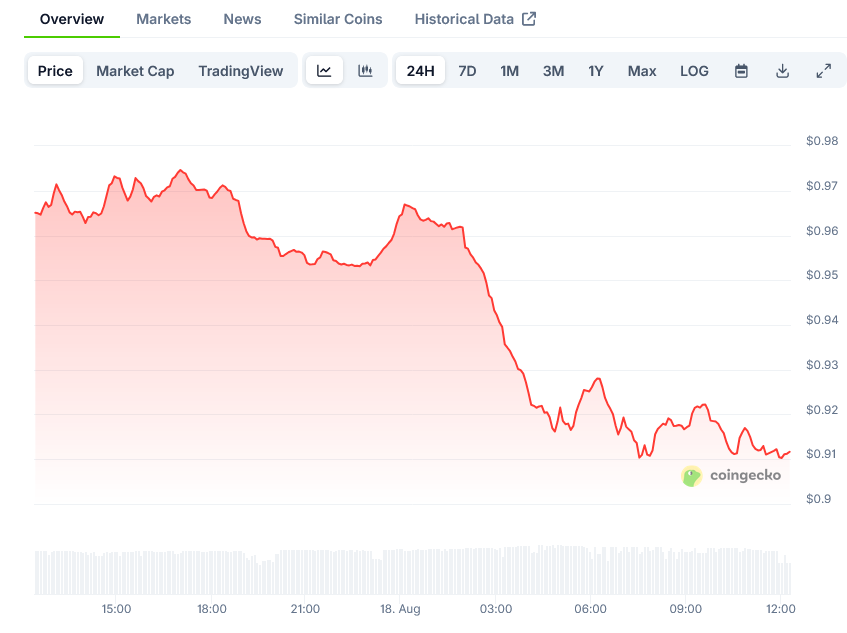Toggle LOG scale on chart
The width and height of the screenshot is (847, 633).
tap(694, 71)
